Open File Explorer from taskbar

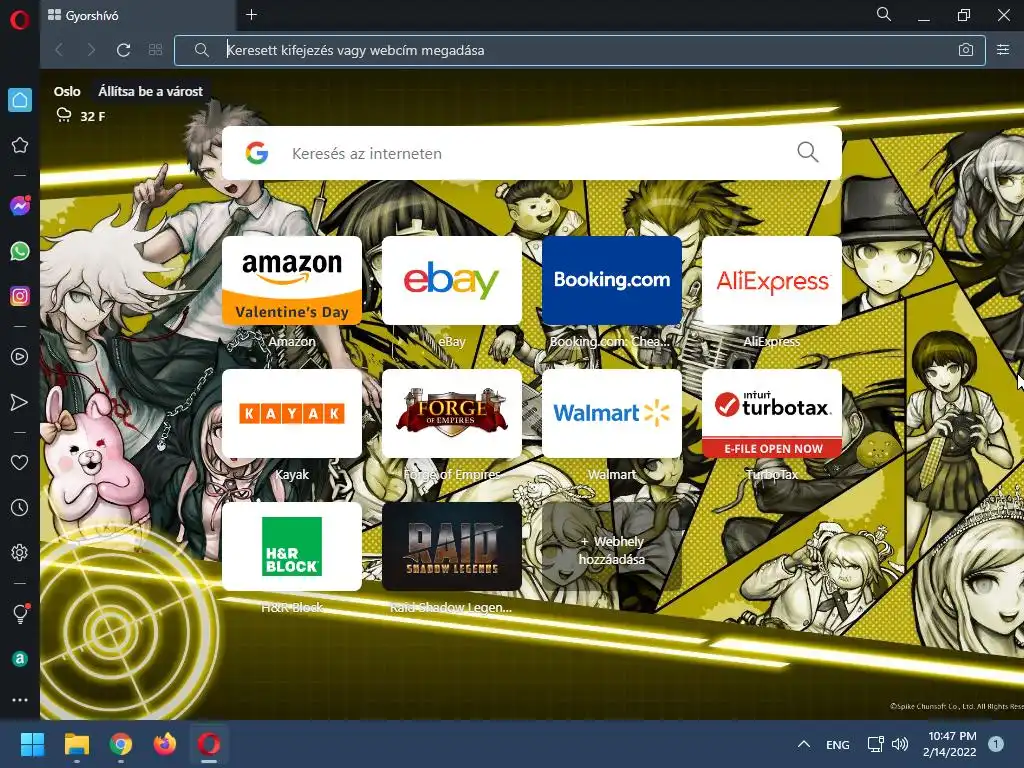click(76, 744)
